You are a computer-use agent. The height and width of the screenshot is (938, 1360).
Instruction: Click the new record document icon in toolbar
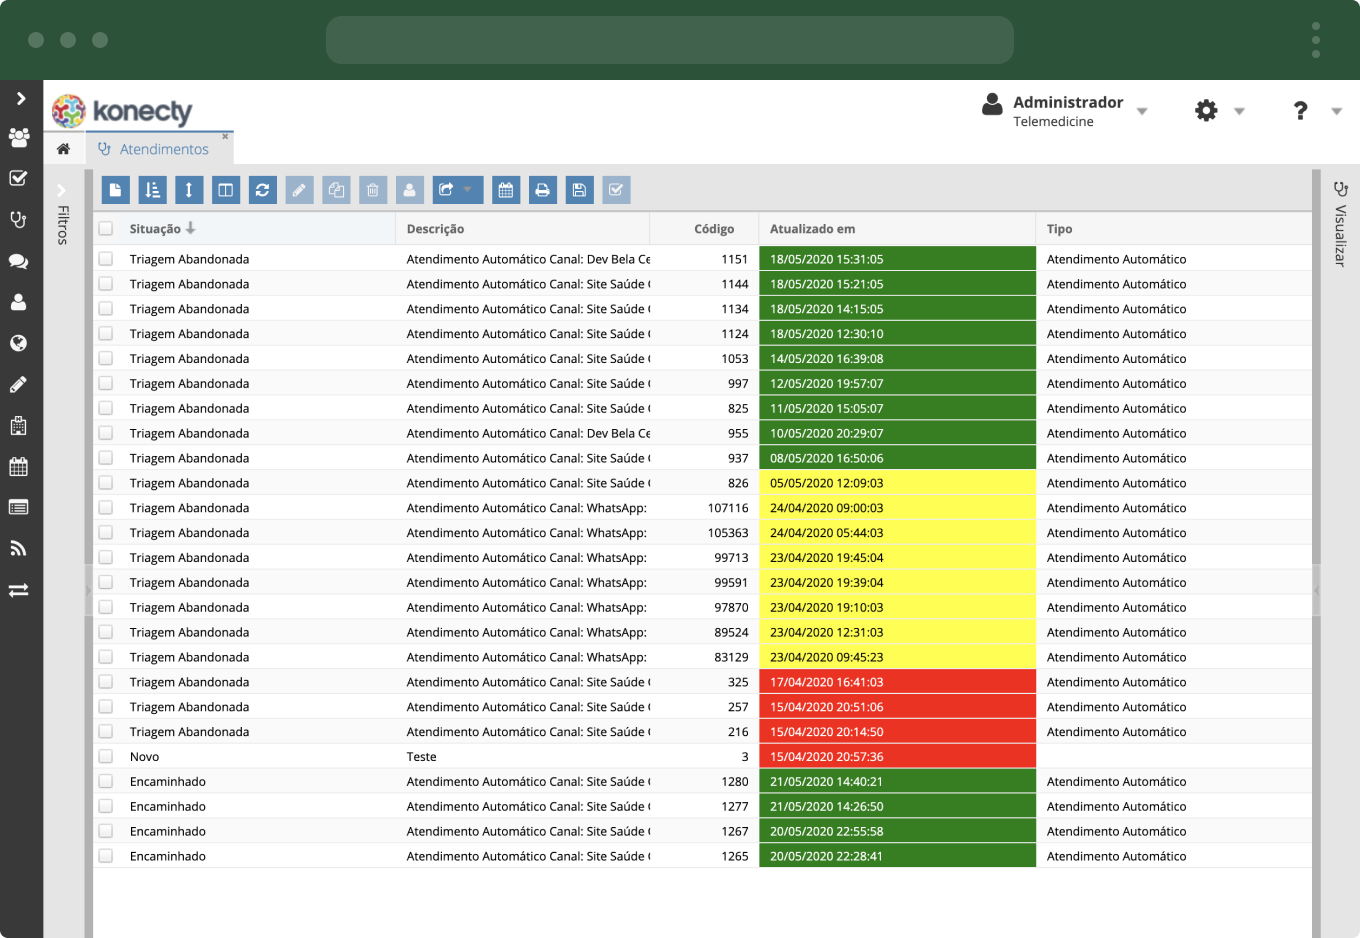pos(116,190)
